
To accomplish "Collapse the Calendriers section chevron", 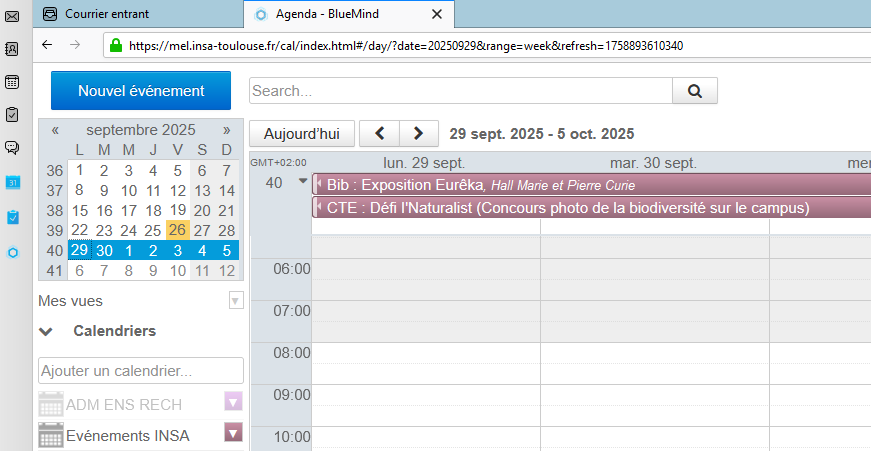I will tap(46, 331).
